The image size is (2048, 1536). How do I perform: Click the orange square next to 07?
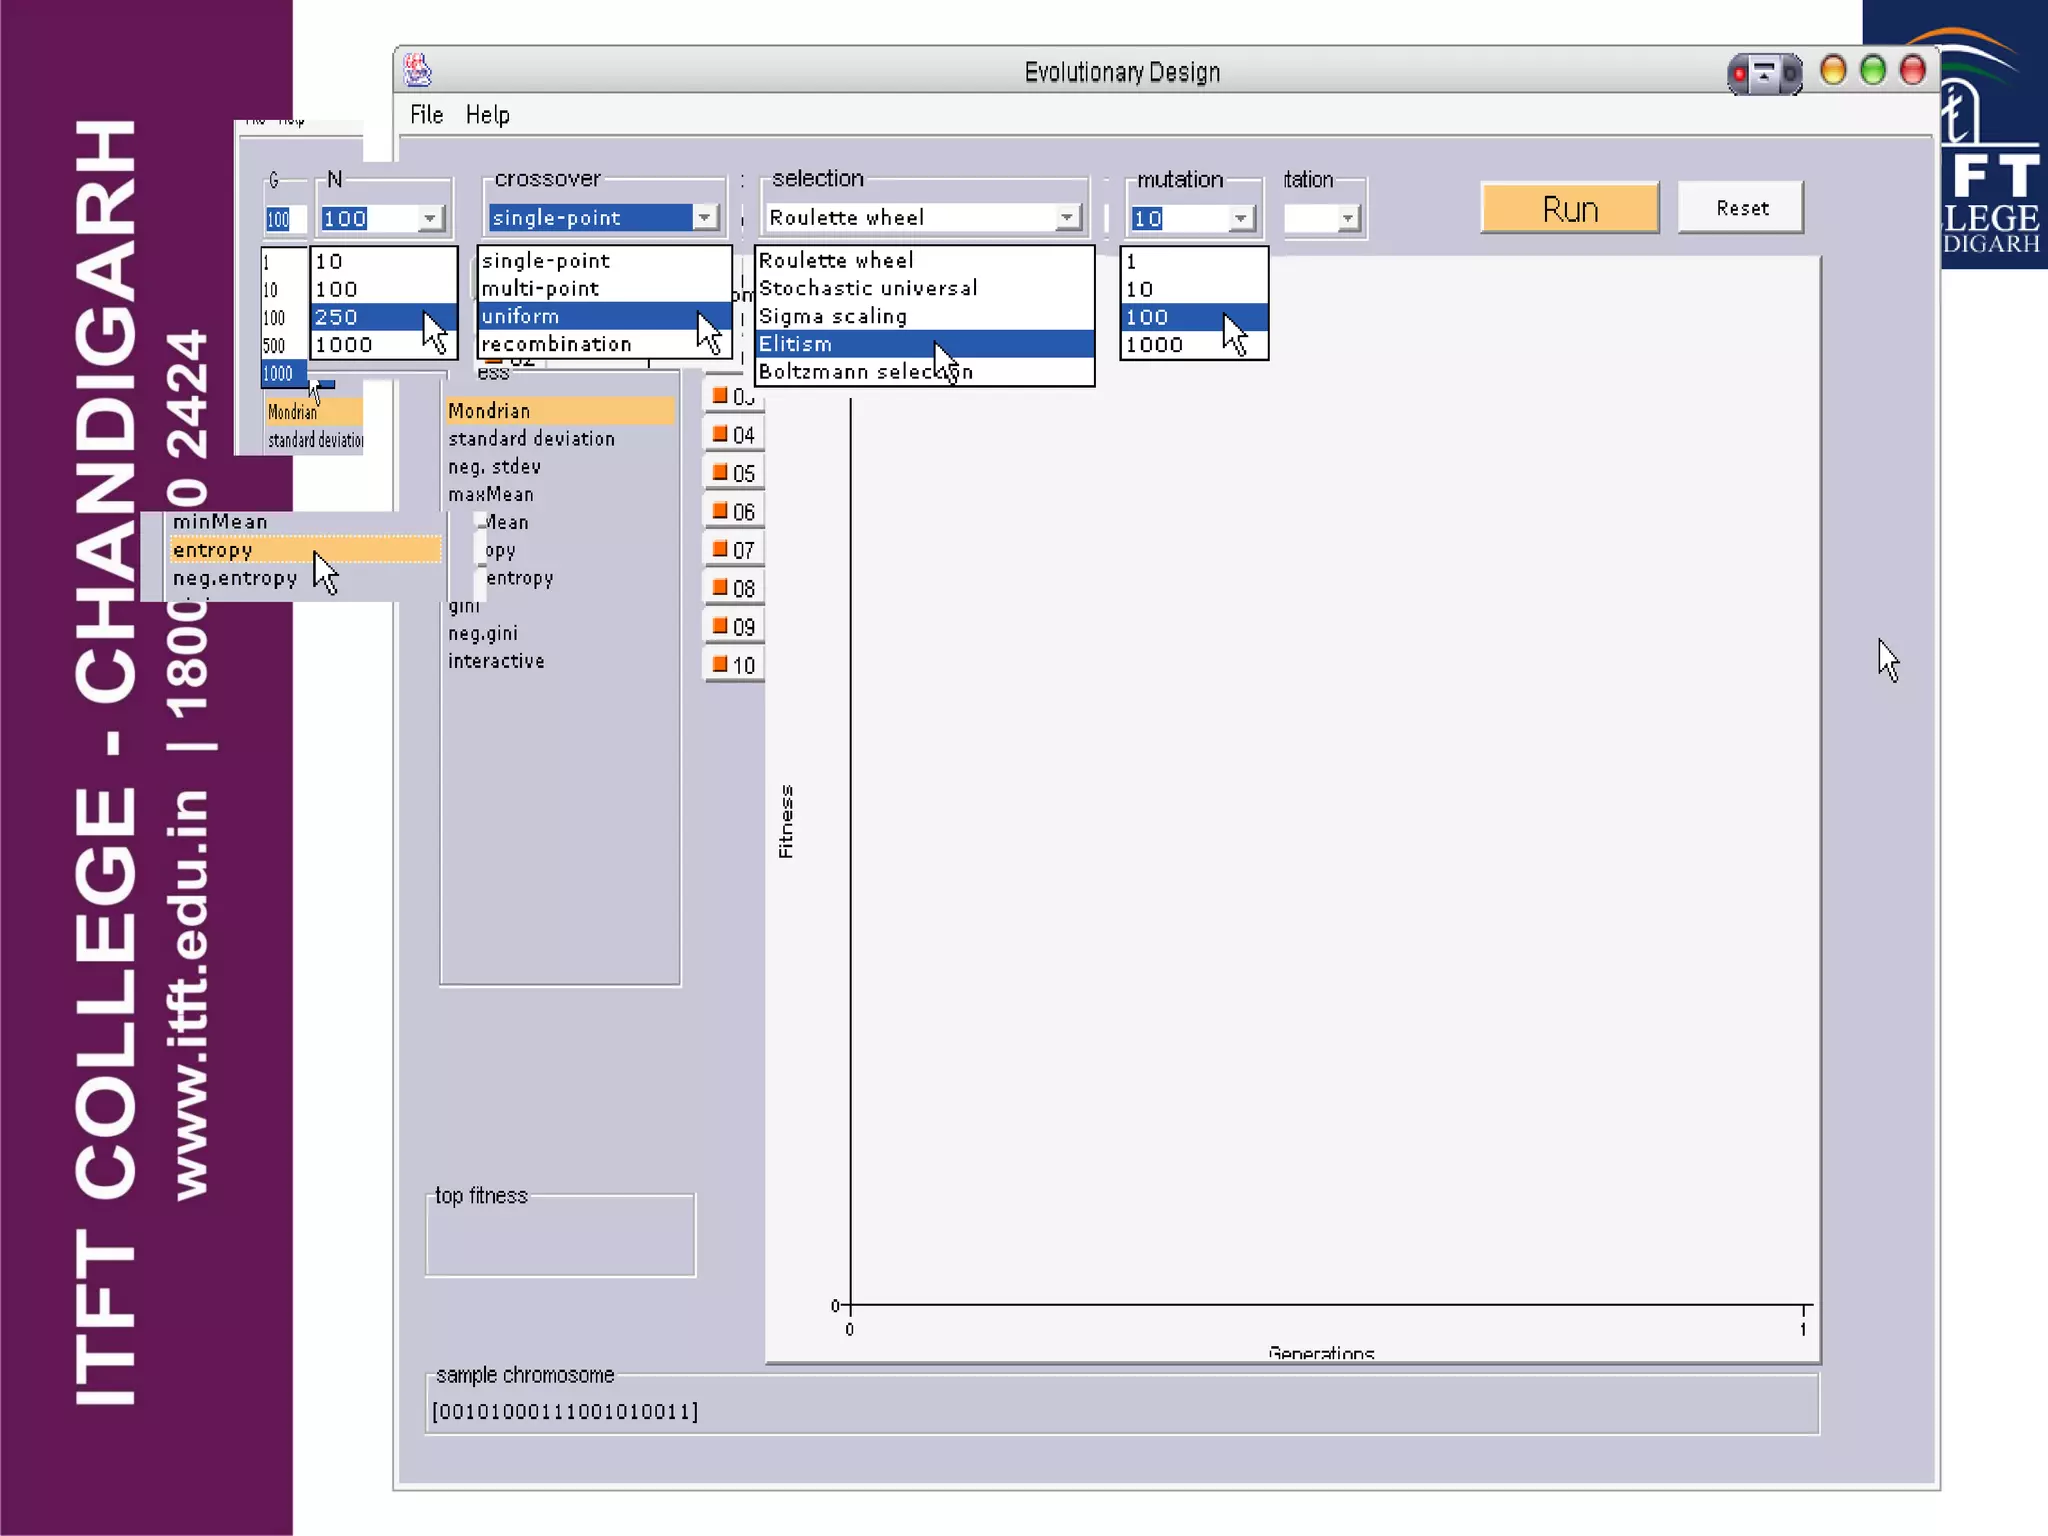point(719,549)
